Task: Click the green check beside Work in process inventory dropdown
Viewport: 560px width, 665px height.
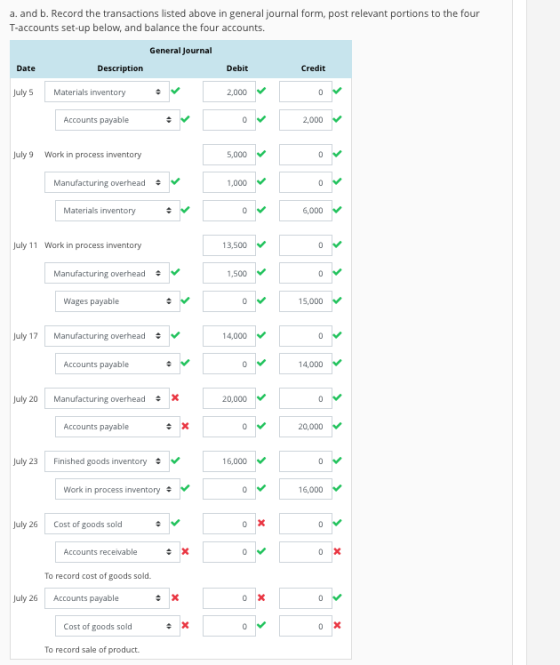Action: [185, 488]
